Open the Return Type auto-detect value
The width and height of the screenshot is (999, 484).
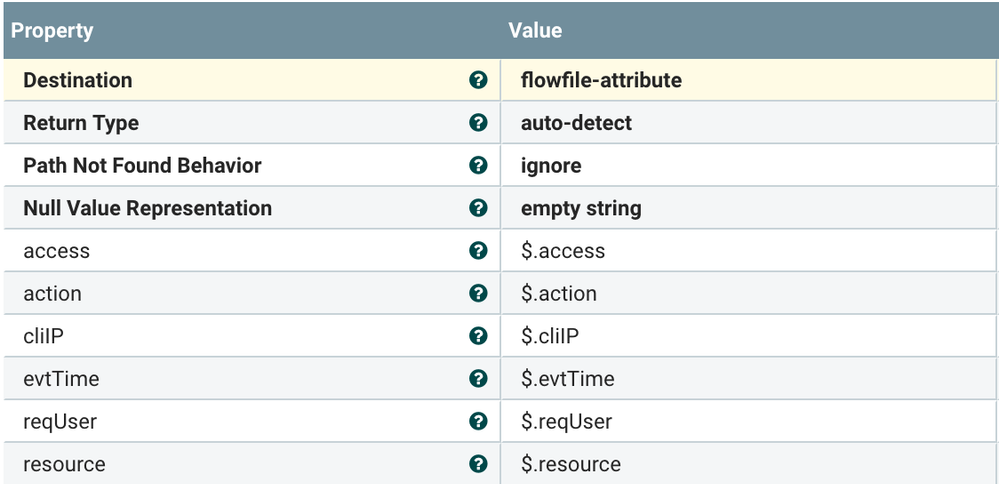[x=576, y=123]
